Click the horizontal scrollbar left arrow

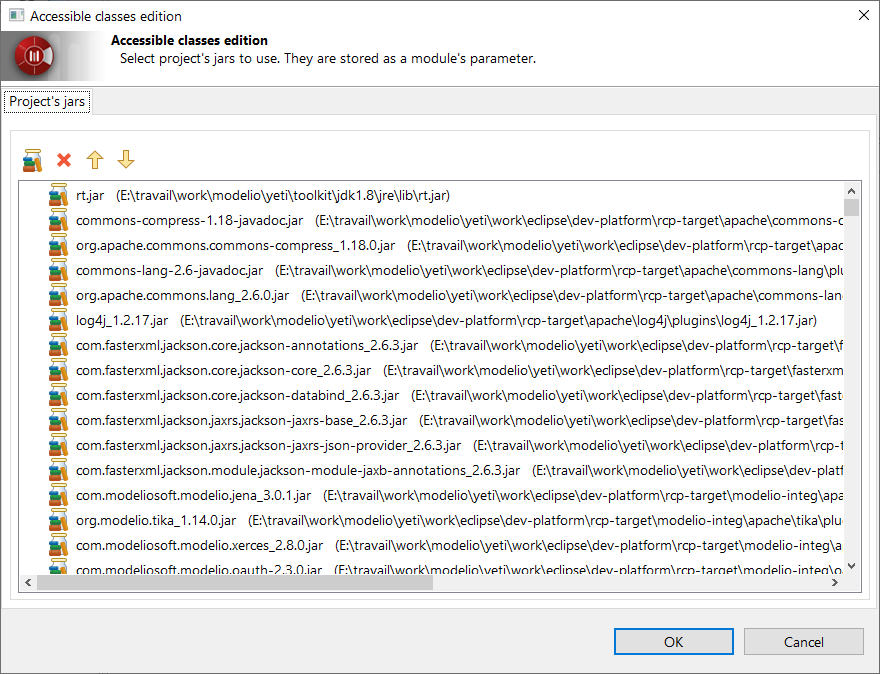[x=28, y=583]
